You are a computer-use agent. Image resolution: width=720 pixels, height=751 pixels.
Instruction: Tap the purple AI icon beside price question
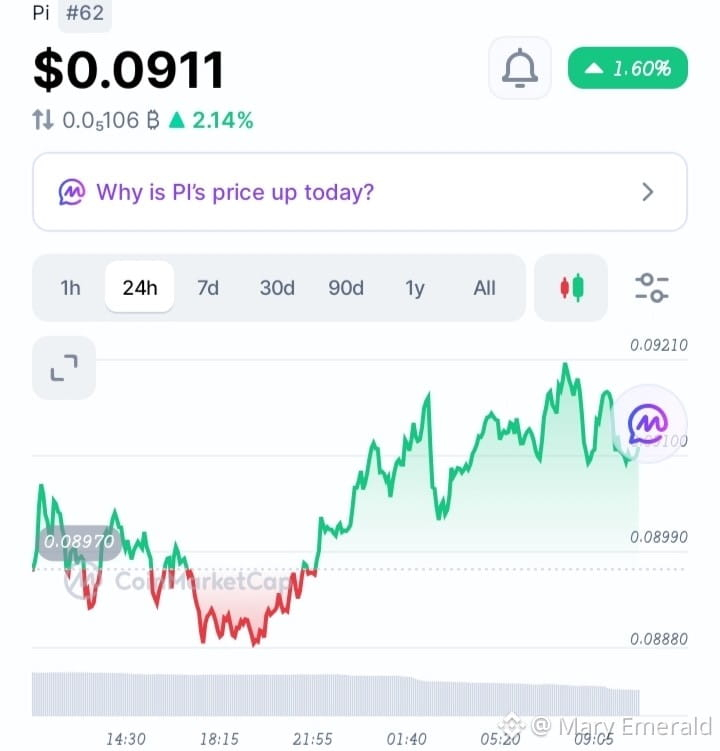(72, 192)
